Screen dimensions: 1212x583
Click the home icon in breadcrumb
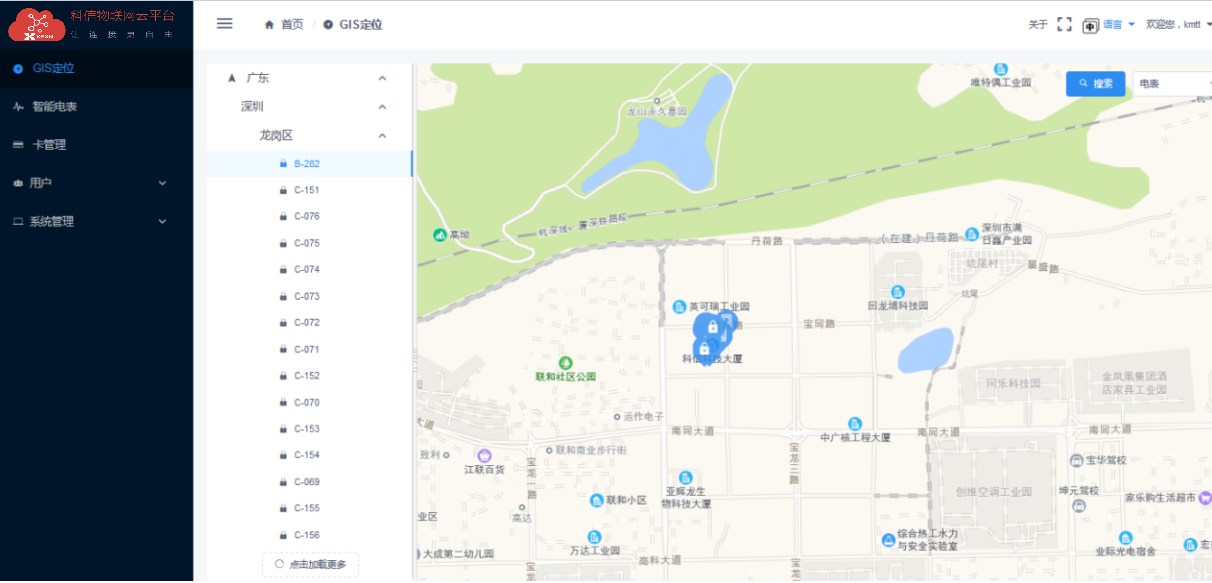coord(269,25)
